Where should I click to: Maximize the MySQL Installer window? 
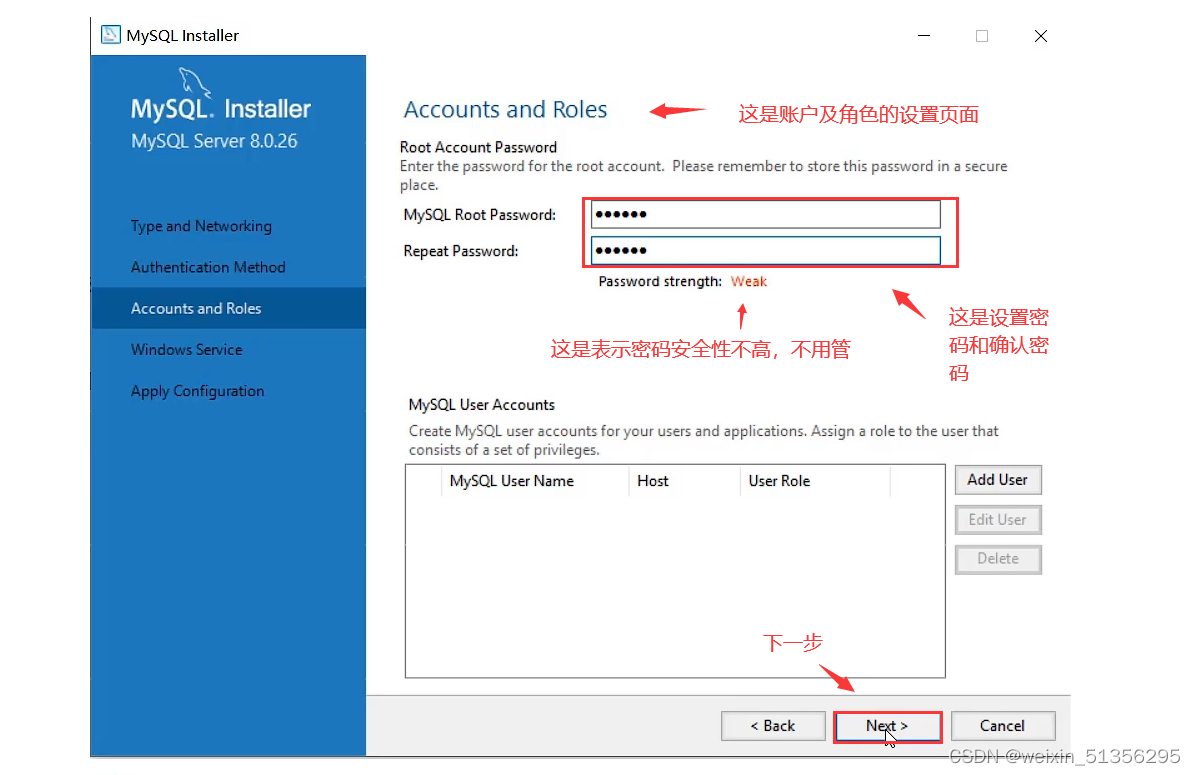tap(982, 36)
